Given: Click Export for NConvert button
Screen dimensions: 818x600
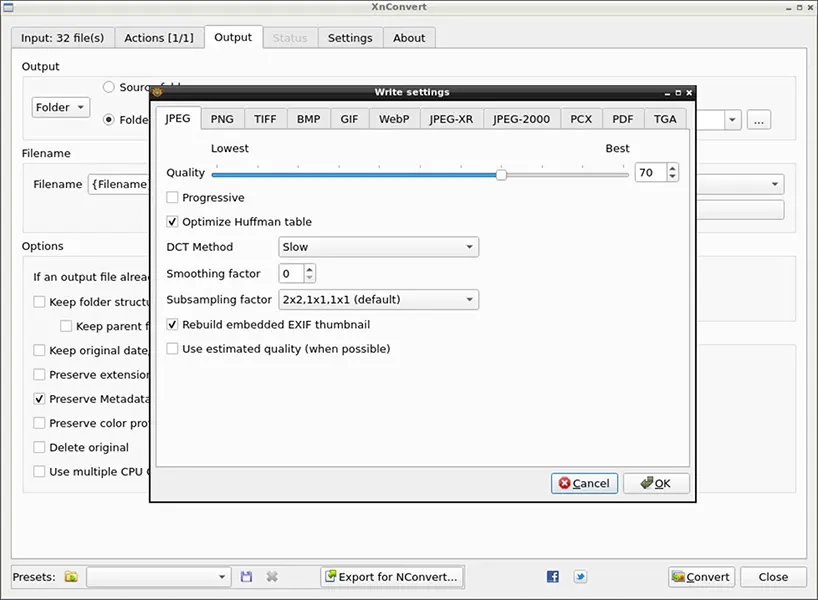Looking at the screenshot, I should click(392, 577).
